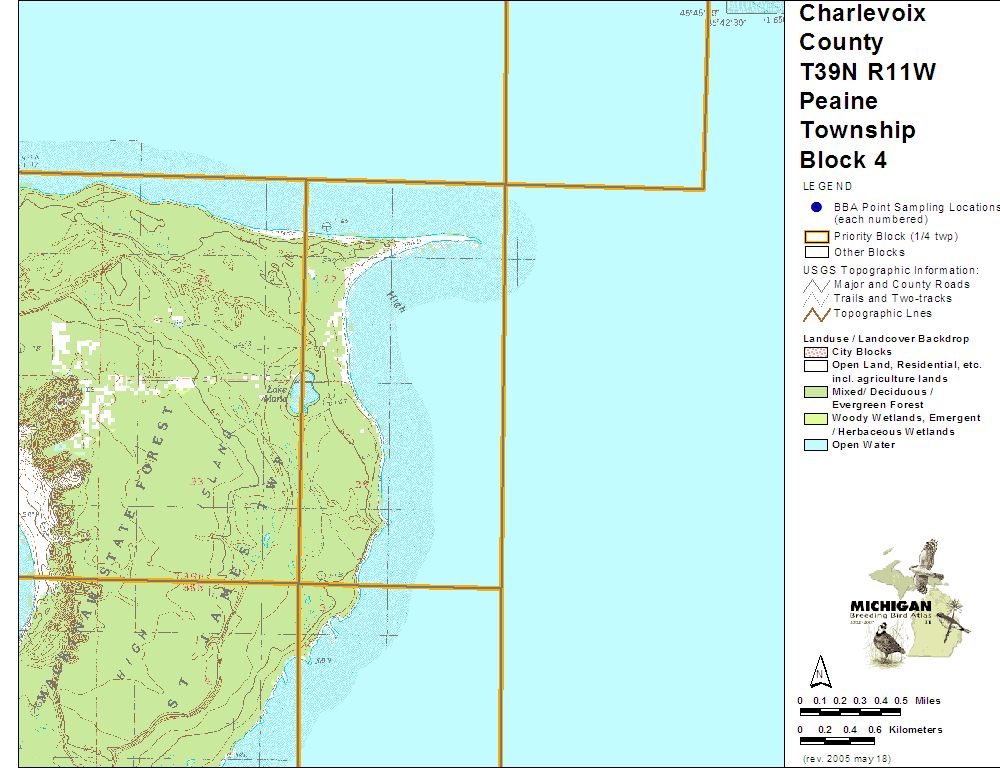Click the Block 4 title text
Viewport: 1000px width, 768px height.
tap(843, 160)
